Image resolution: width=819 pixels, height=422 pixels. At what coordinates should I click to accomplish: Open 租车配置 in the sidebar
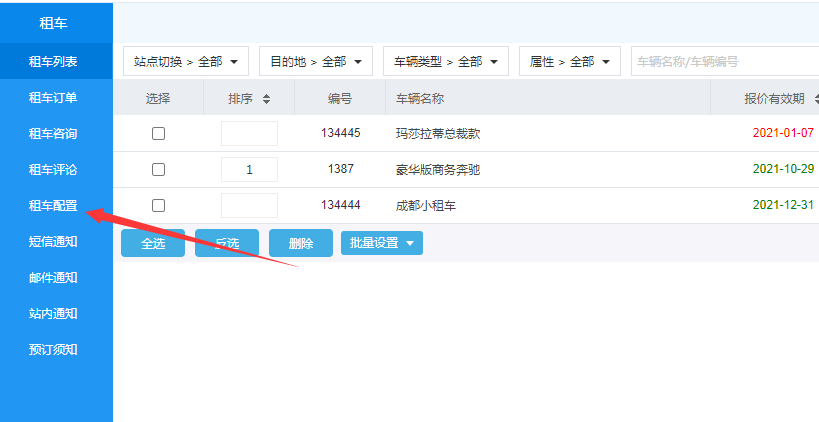(53, 206)
